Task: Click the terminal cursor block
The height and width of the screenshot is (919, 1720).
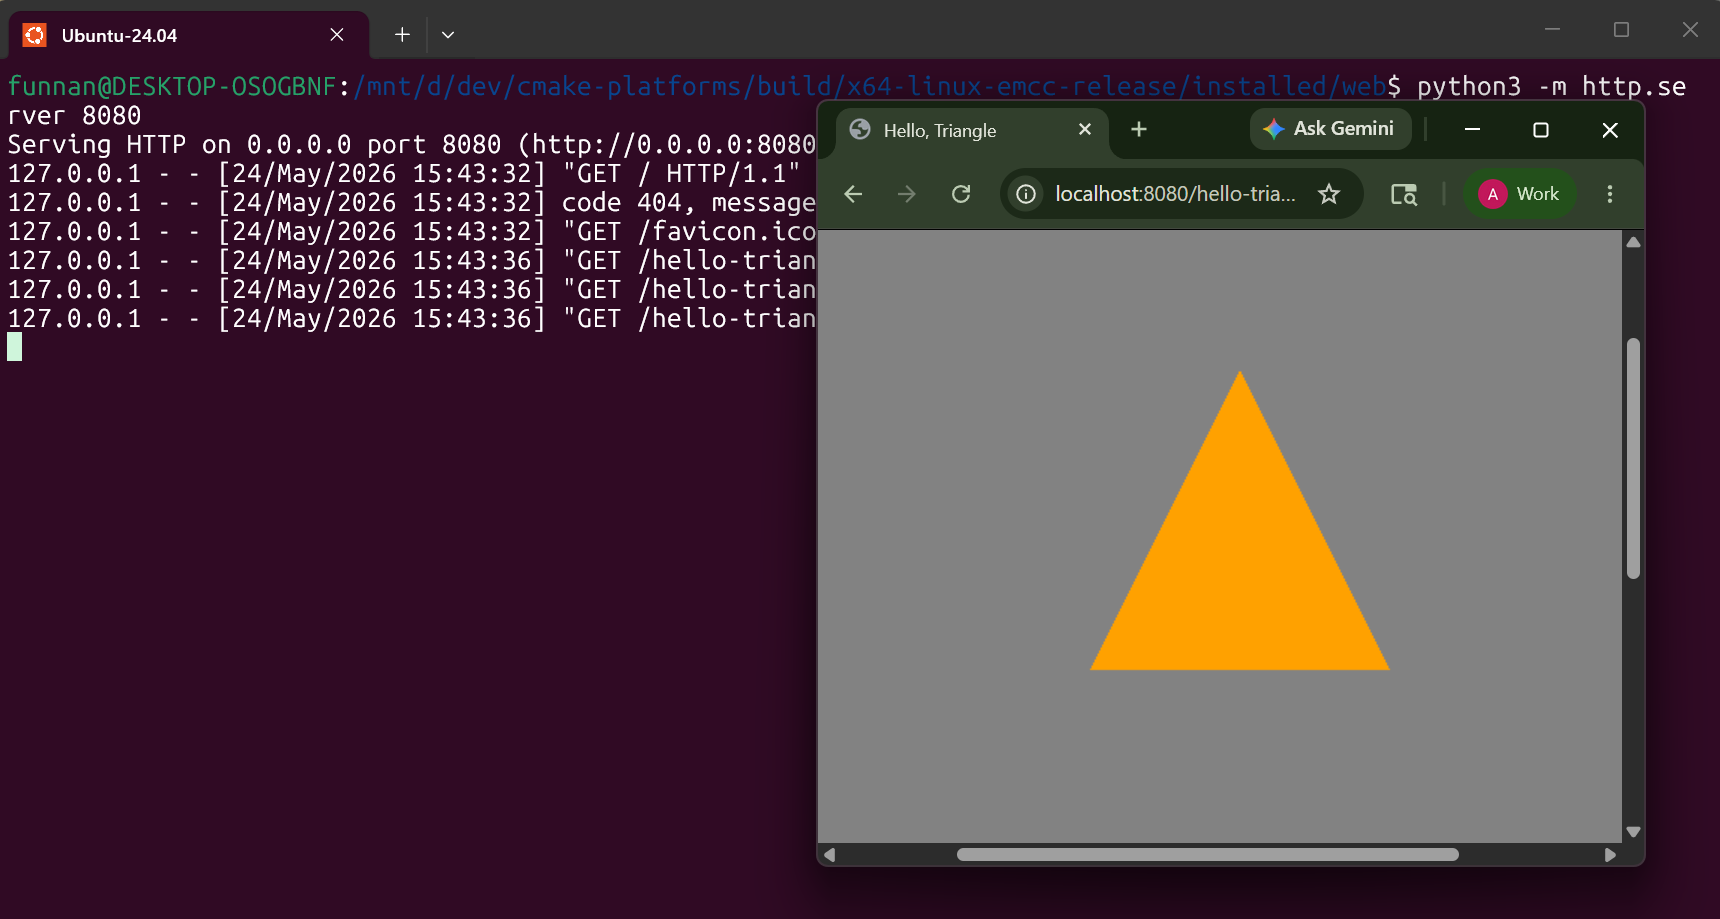Action: click(14, 347)
